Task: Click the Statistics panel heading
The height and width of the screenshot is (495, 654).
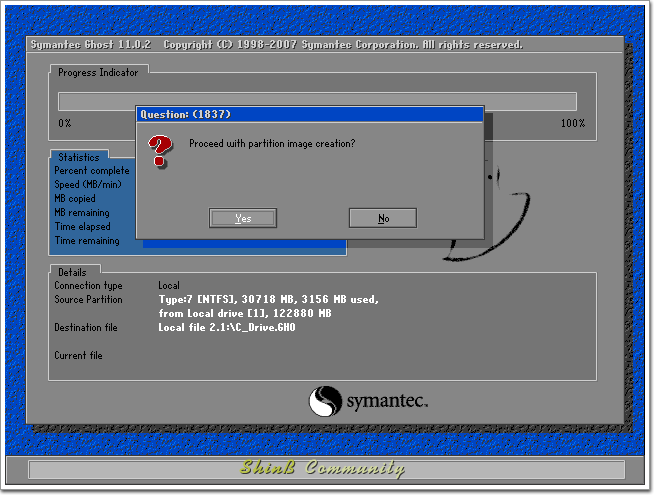Action: 79,157
